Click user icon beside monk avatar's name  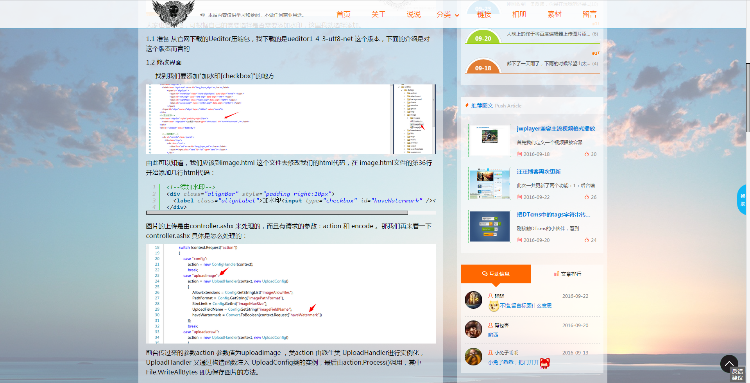pos(490,353)
